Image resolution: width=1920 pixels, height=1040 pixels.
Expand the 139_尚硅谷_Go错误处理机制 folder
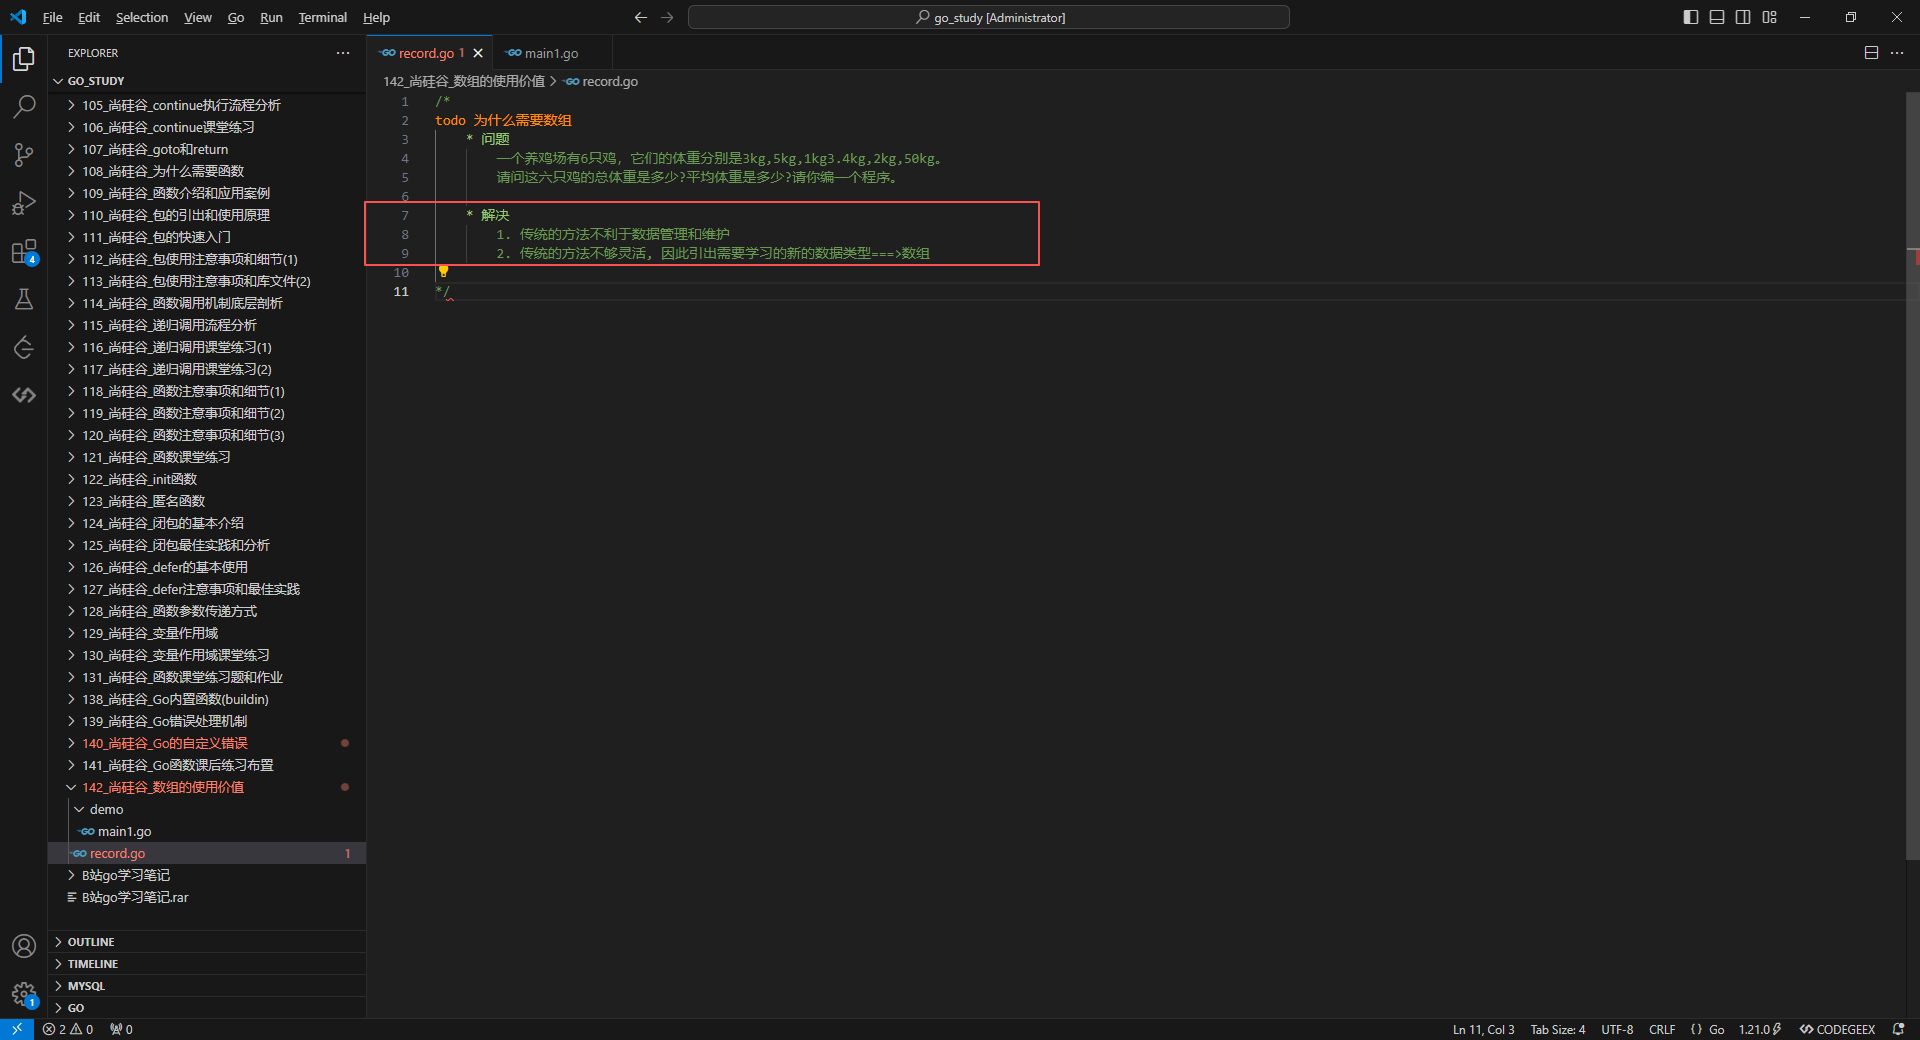click(207, 721)
